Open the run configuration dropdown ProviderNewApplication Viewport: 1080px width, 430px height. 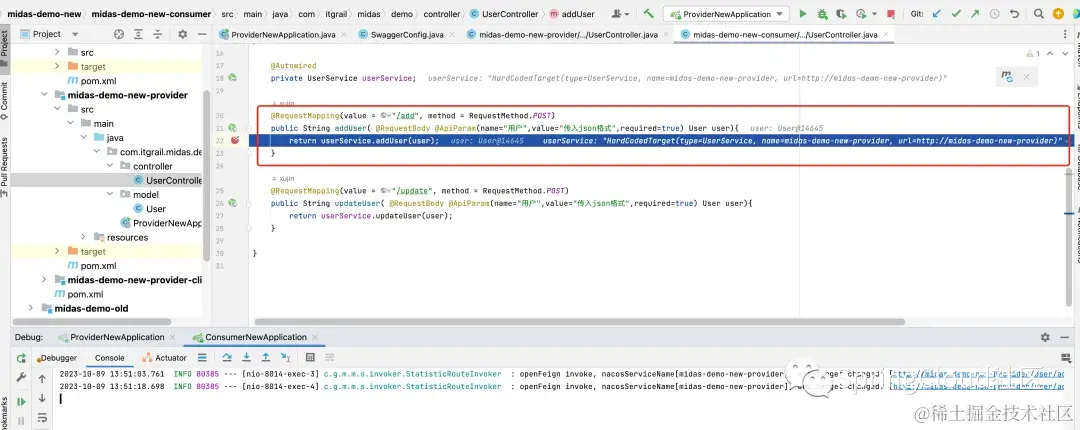pos(726,14)
